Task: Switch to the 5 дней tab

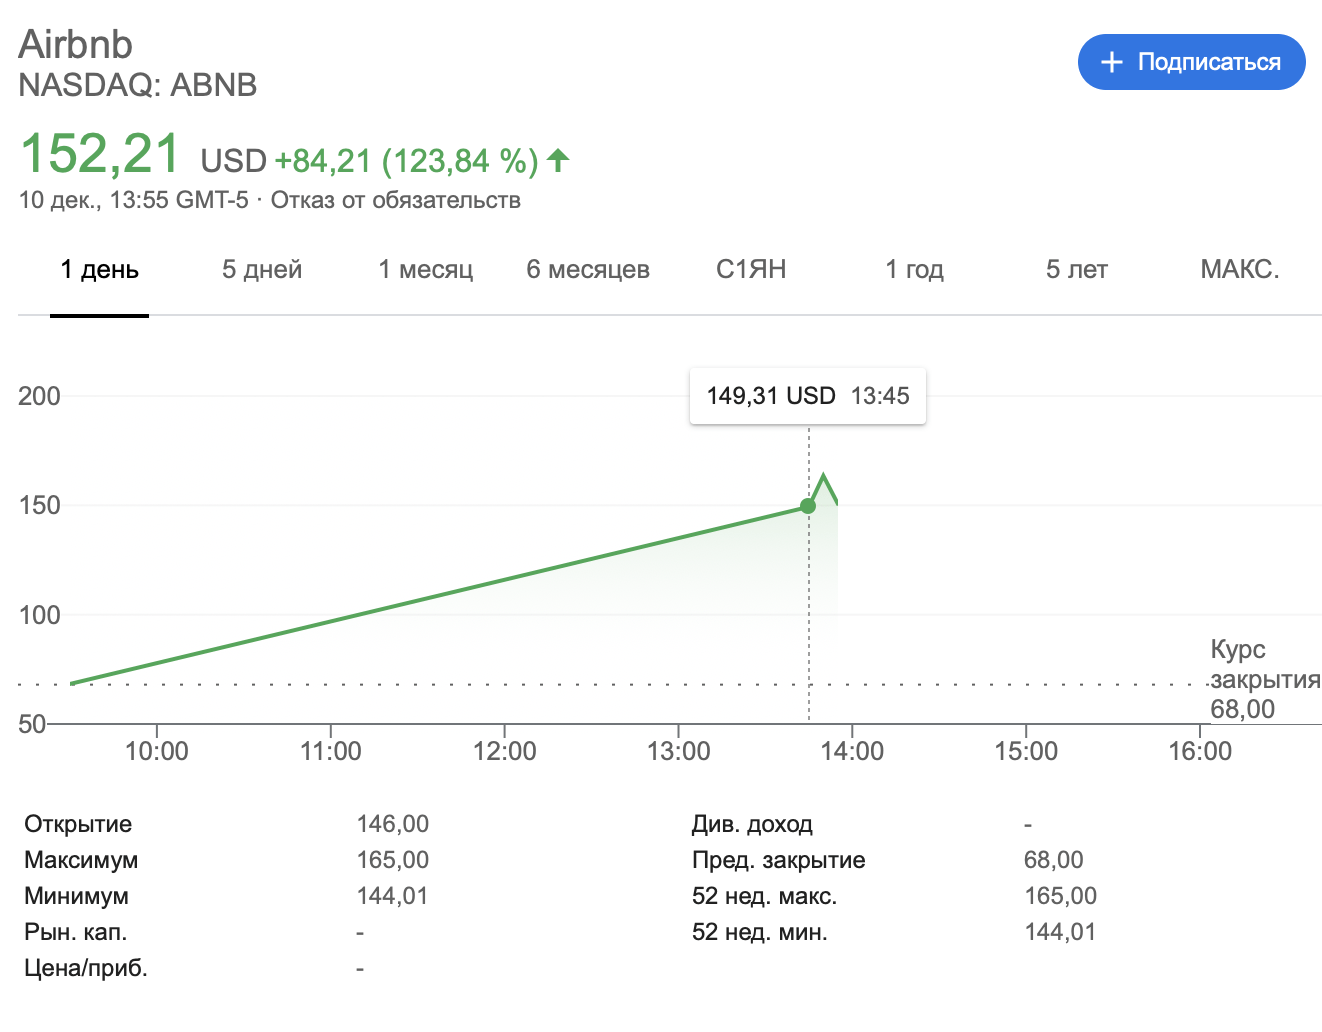Action: tap(262, 269)
